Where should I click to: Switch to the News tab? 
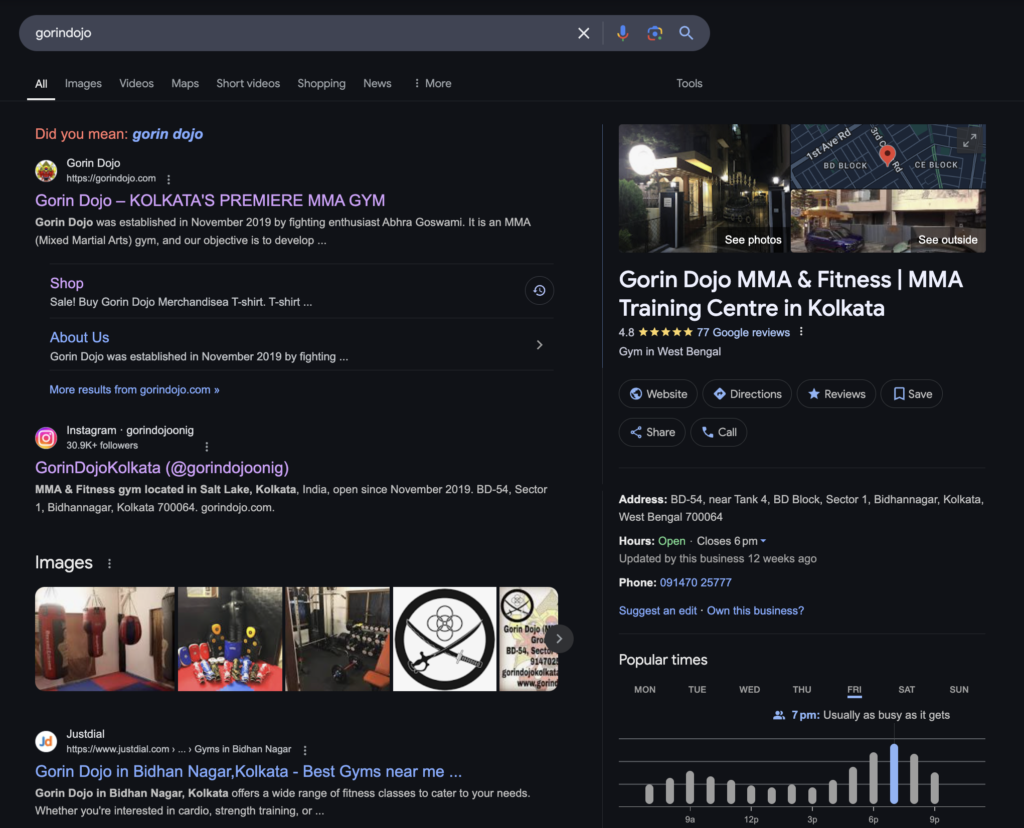tap(377, 84)
